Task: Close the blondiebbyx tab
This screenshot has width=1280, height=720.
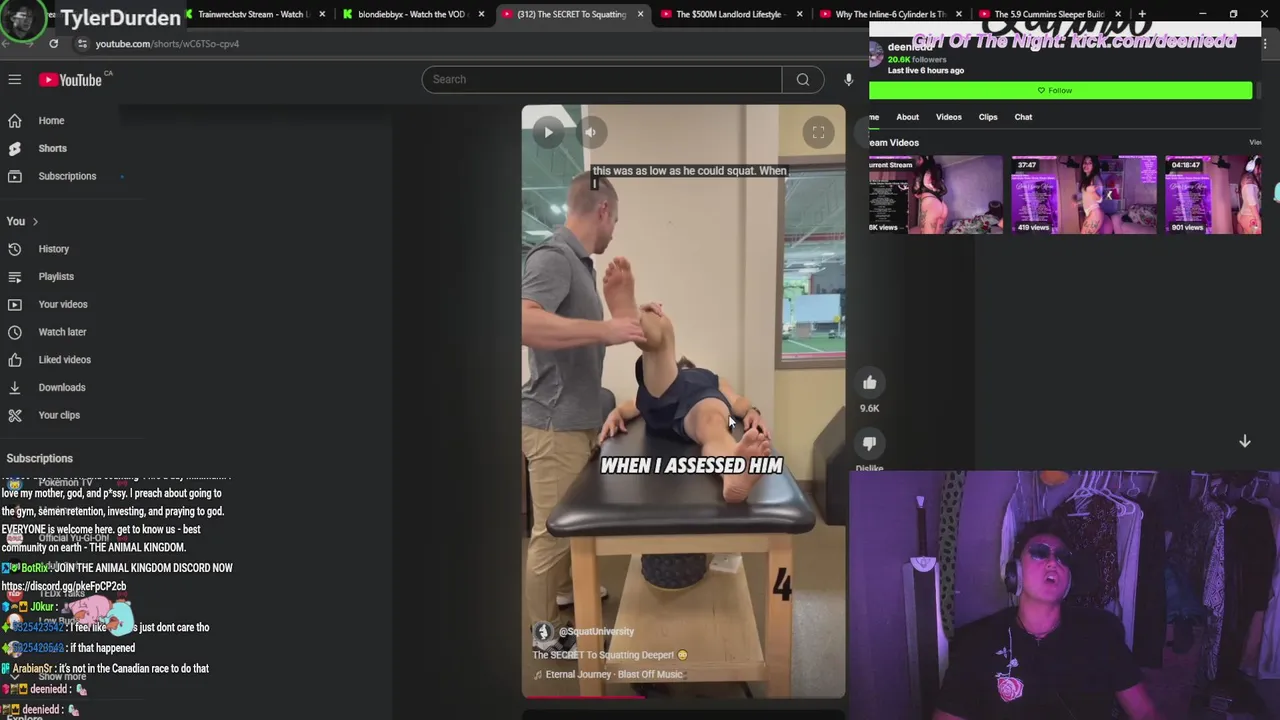Action: tap(481, 14)
